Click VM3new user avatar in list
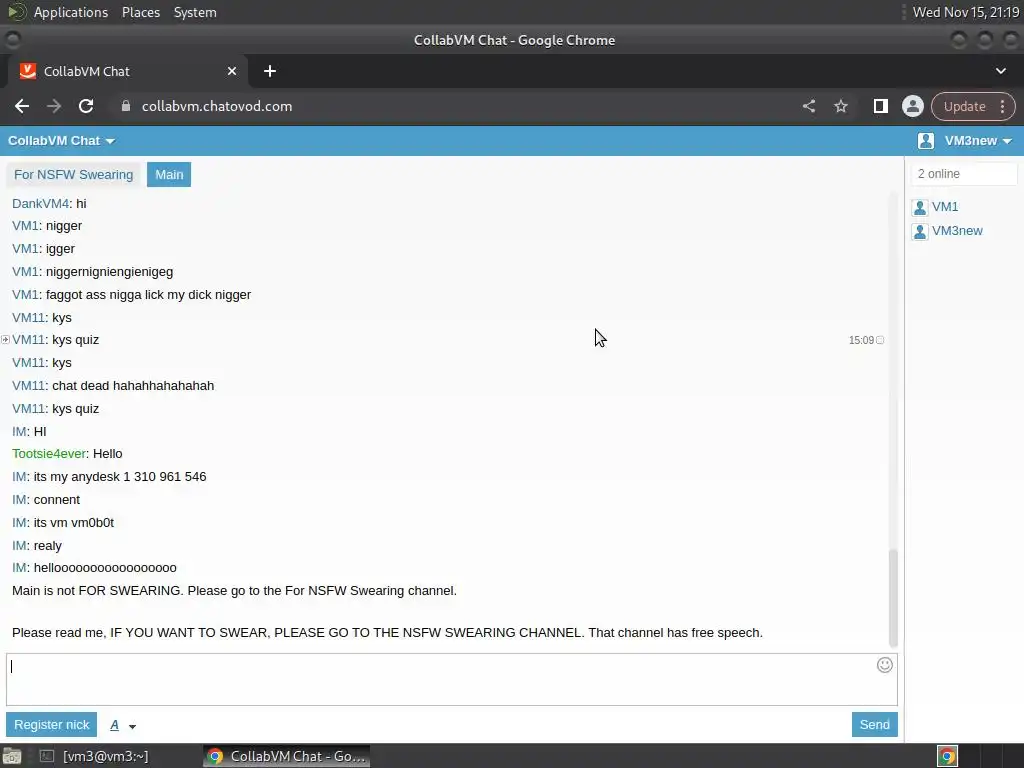 920,232
